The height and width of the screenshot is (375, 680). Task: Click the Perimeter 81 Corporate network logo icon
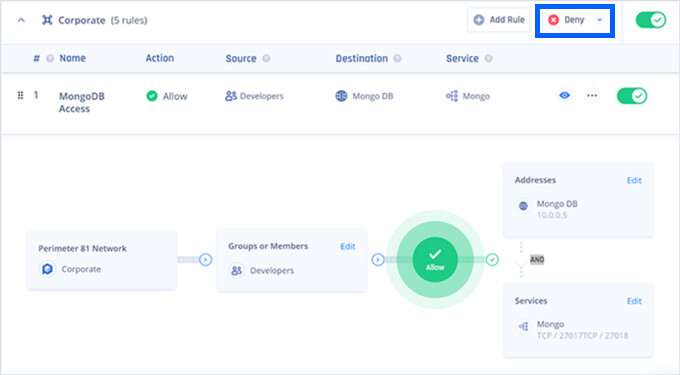pos(47,269)
